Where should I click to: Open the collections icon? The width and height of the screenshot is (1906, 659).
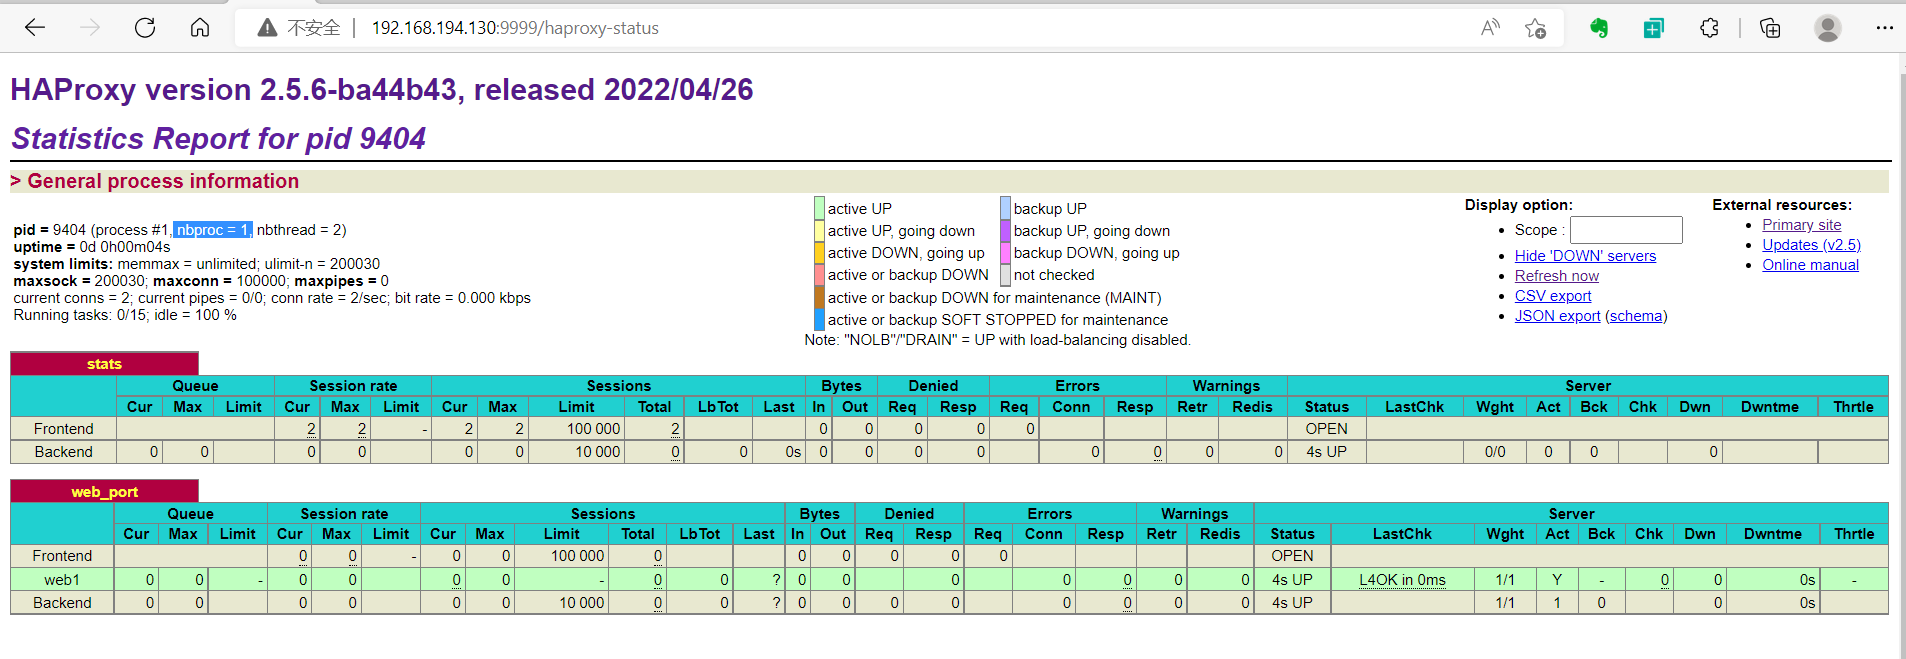pyautogui.click(x=1770, y=28)
